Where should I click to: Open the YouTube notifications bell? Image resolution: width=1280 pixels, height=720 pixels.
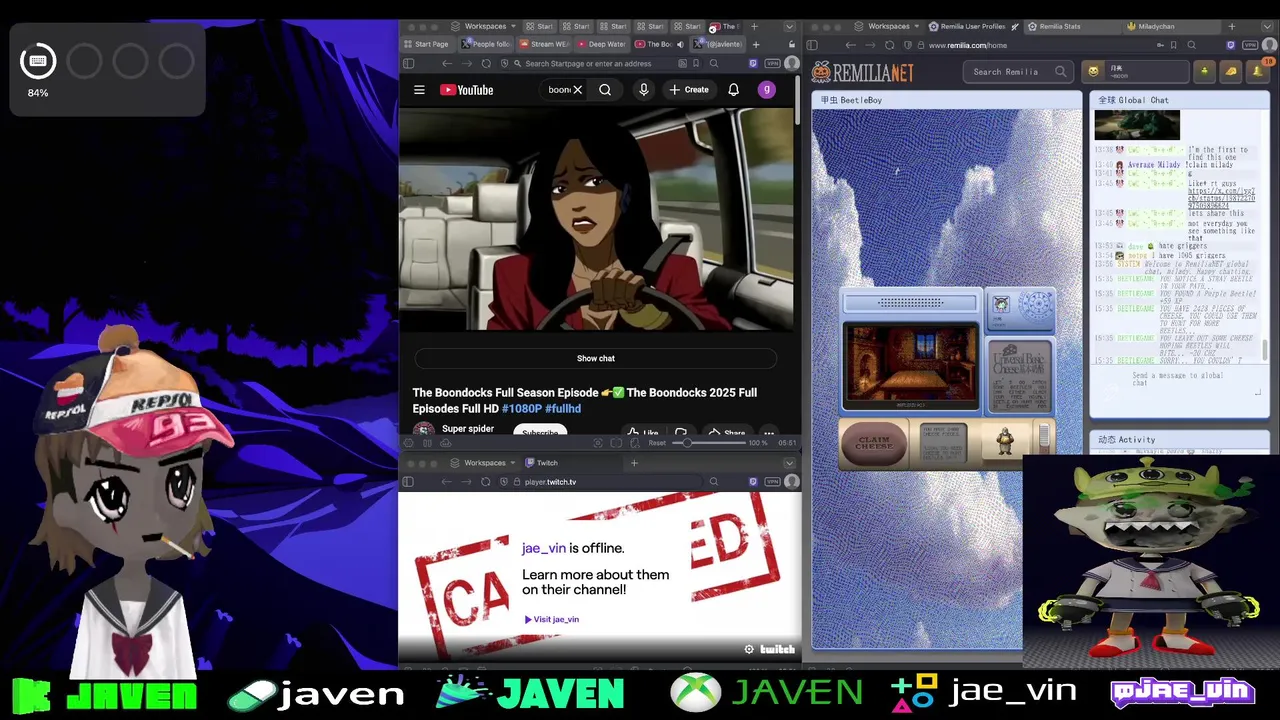pos(733,90)
